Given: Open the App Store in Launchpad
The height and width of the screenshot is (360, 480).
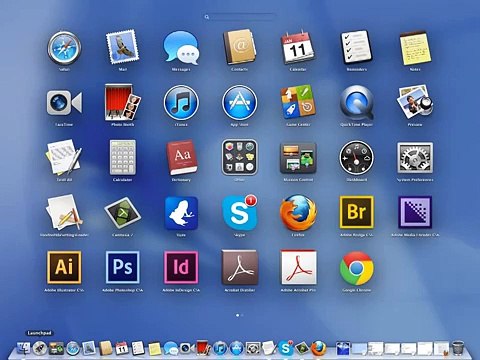Looking at the screenshot, I should [x=239, y=102].
